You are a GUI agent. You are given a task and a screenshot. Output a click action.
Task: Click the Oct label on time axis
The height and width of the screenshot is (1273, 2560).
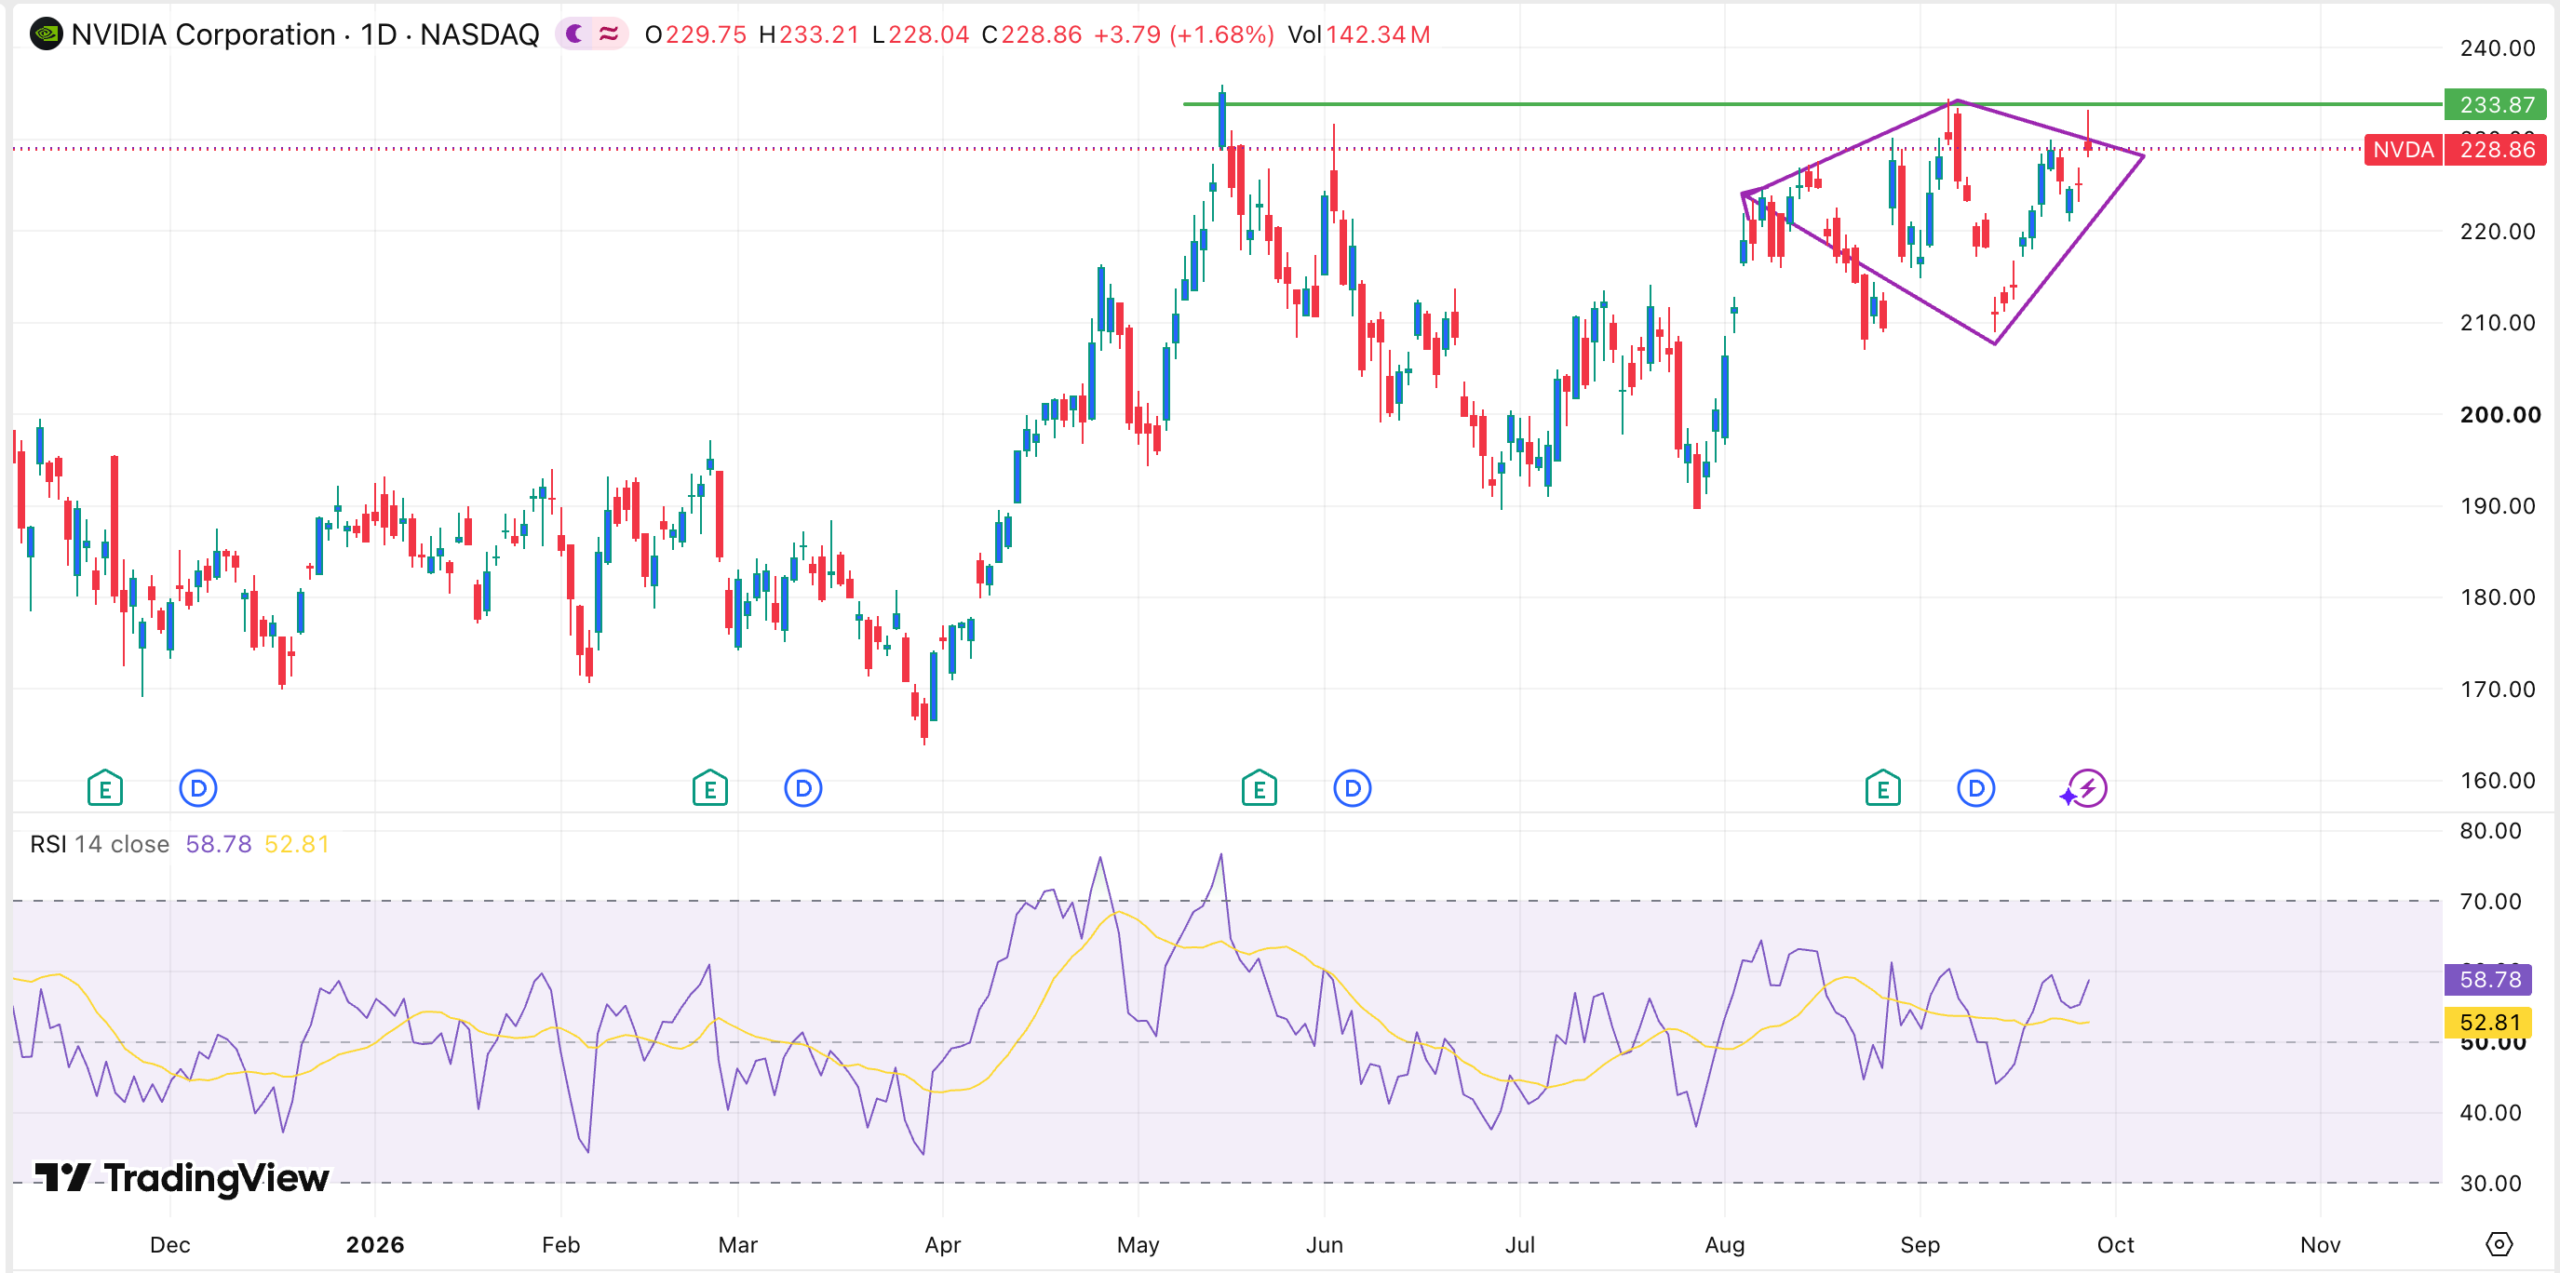[x=2115, y=1245]
